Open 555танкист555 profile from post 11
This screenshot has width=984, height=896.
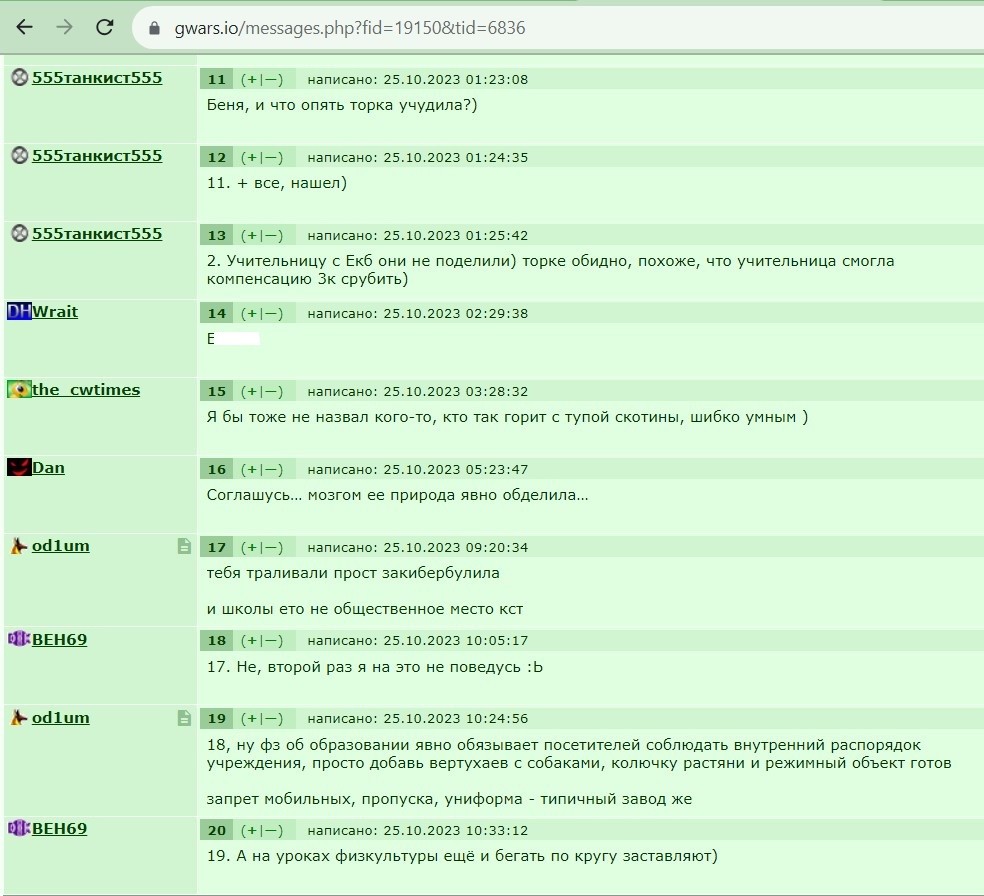click(x=97, y=78)
